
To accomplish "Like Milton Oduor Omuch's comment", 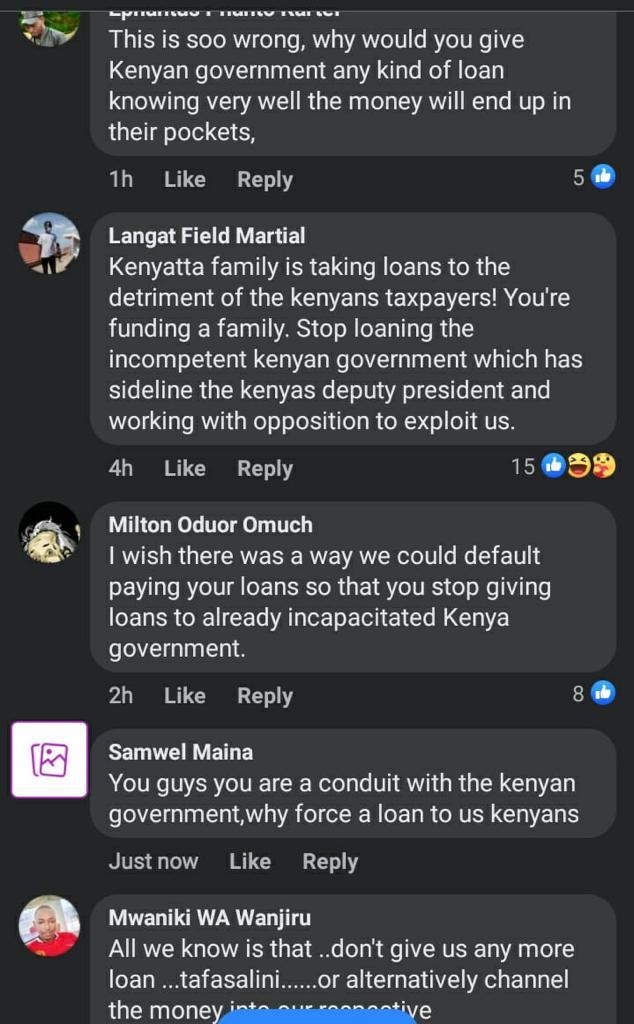I will pyautogui.click(x=184, y=695).
